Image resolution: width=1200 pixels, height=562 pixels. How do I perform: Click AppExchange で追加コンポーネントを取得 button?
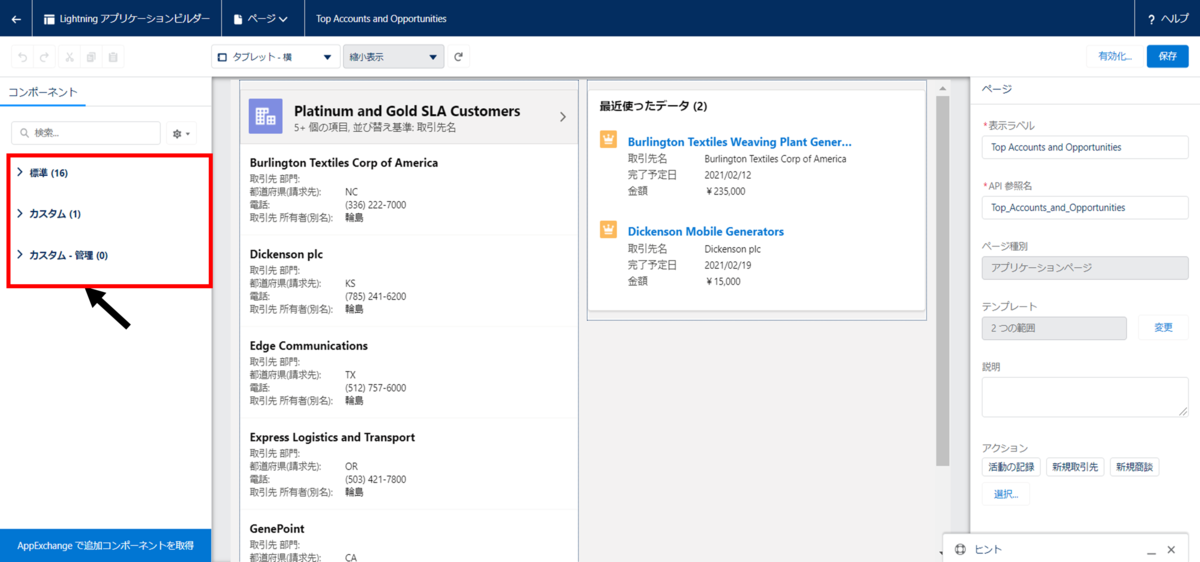tap(105, 546)
